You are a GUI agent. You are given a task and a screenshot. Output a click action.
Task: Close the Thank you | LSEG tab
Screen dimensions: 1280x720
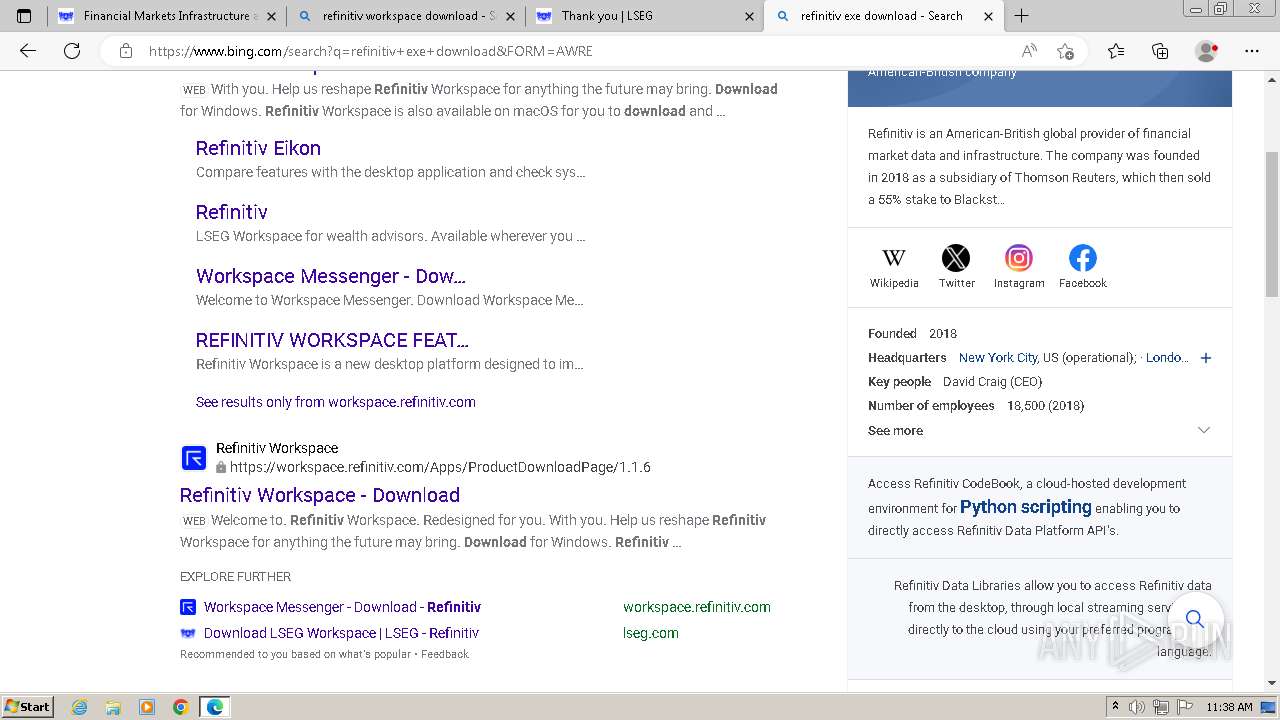pyautogui.click(x=750, y=16)
